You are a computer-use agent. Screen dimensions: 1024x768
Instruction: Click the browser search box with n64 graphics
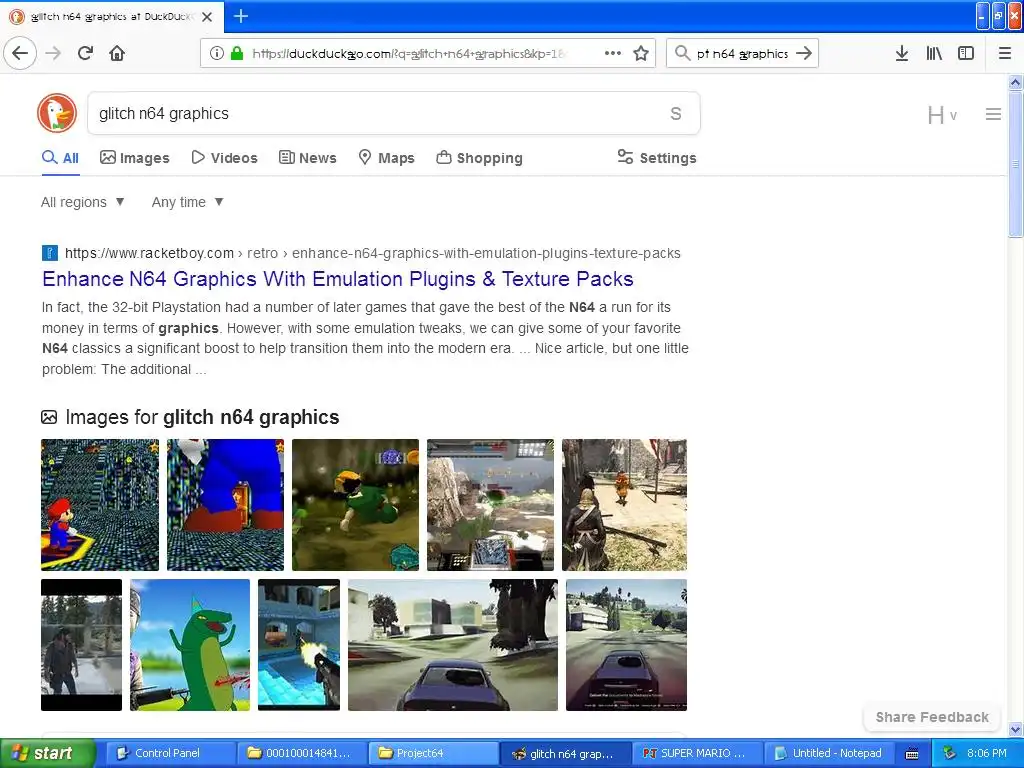pyautogui.click(x=742, y=54)
